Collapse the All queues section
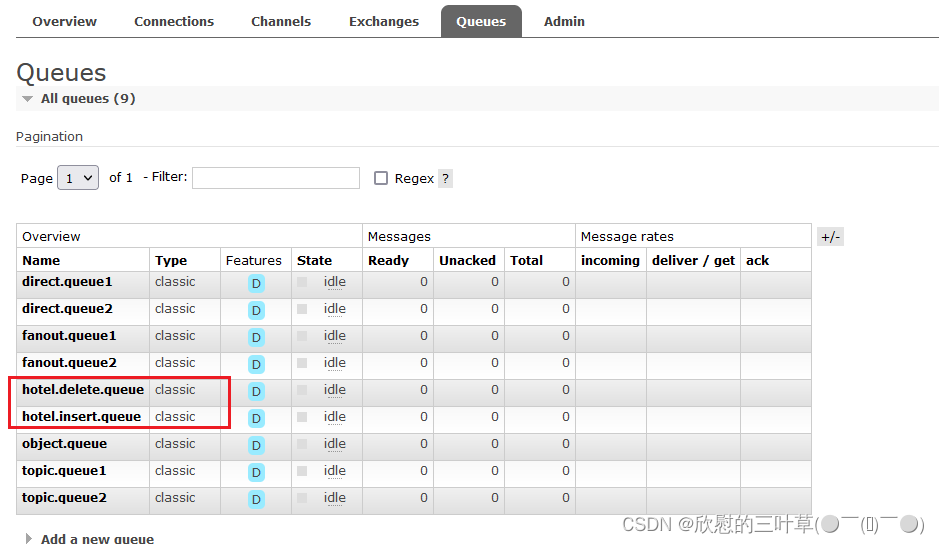The height and width of the screenshot is (544, 939). pos(87,98)
